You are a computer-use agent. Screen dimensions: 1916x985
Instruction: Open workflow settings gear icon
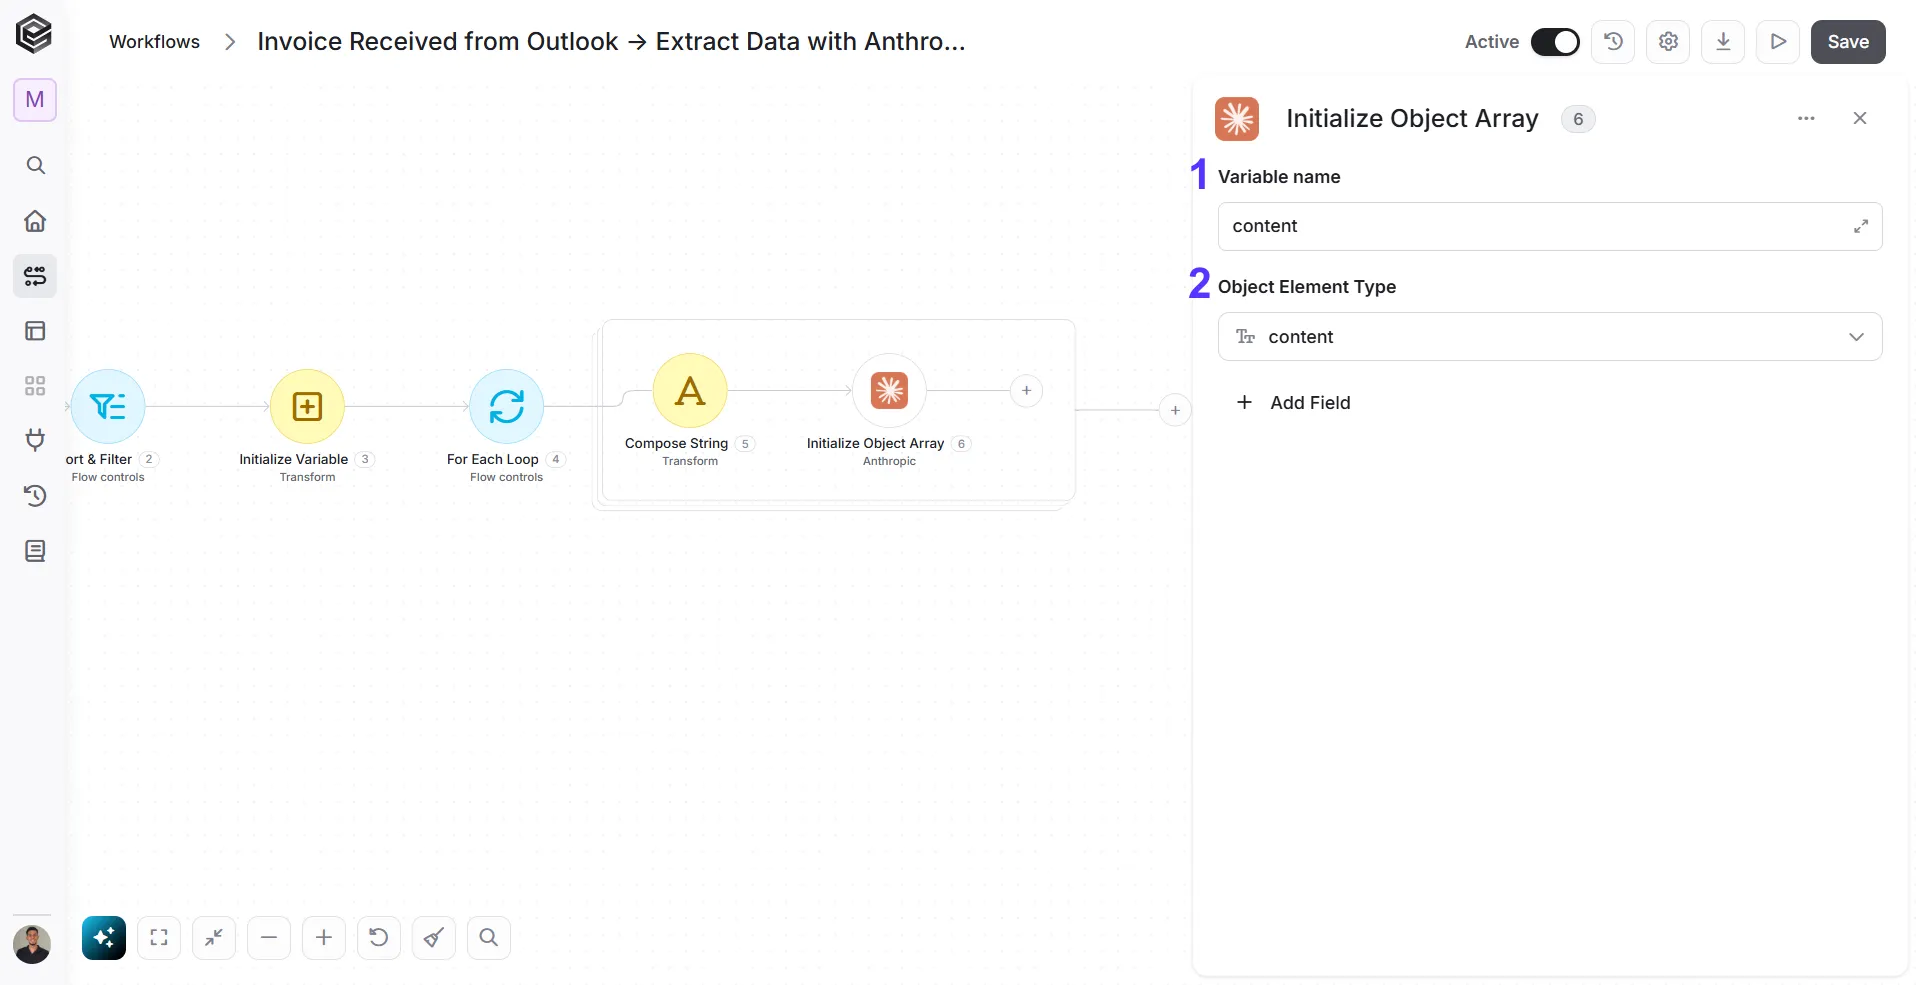[1668, 42]
